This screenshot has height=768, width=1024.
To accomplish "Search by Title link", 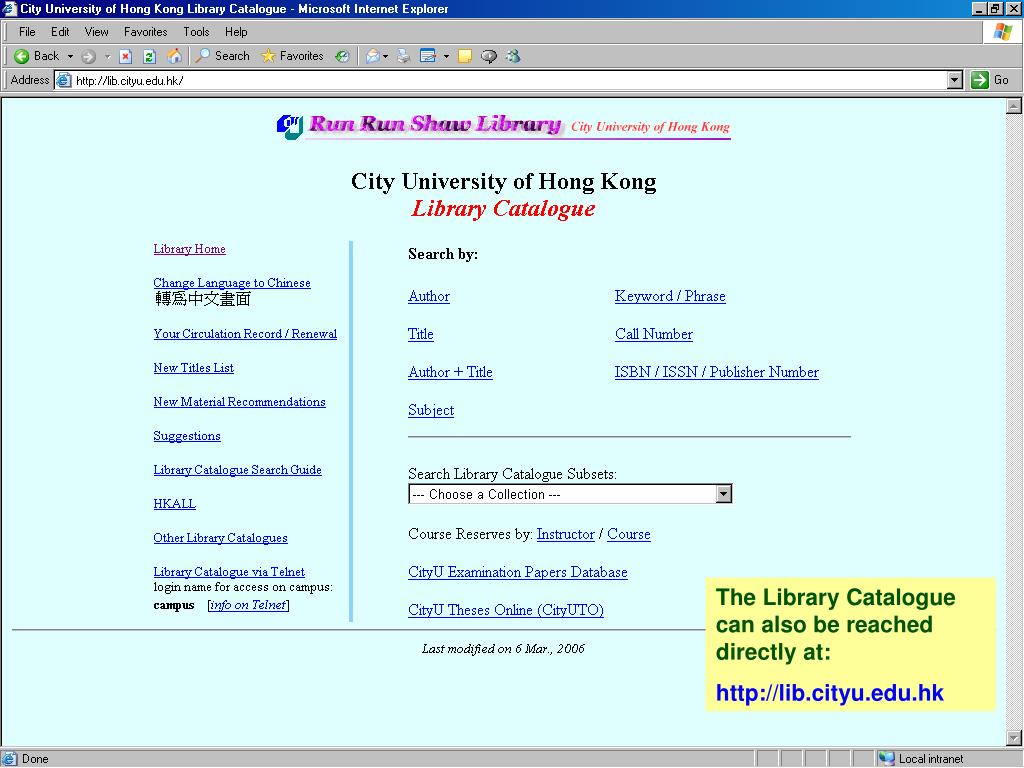I will click(x=421, y=334).
